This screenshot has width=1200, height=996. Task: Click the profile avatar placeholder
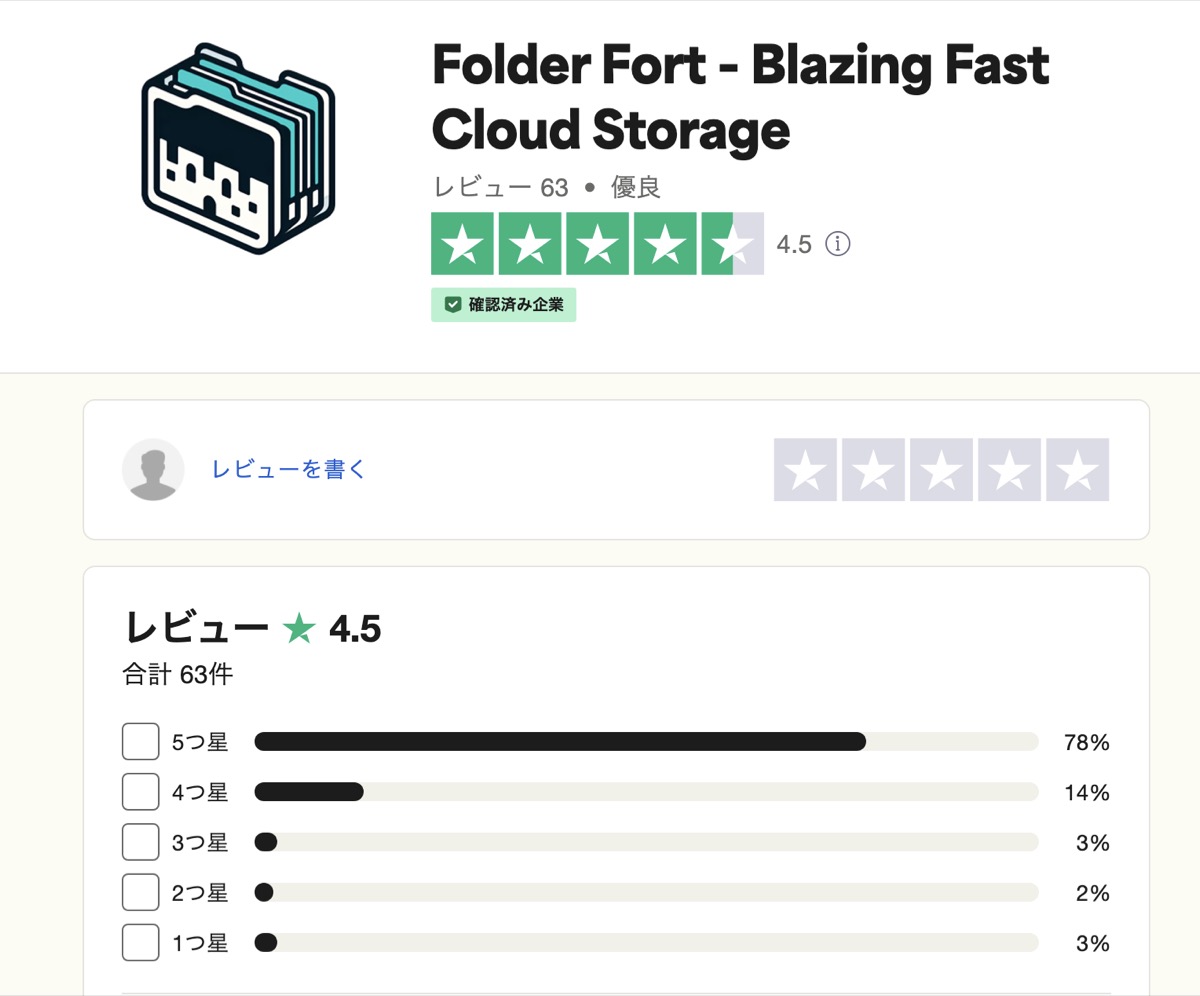[x=153, y=470]
